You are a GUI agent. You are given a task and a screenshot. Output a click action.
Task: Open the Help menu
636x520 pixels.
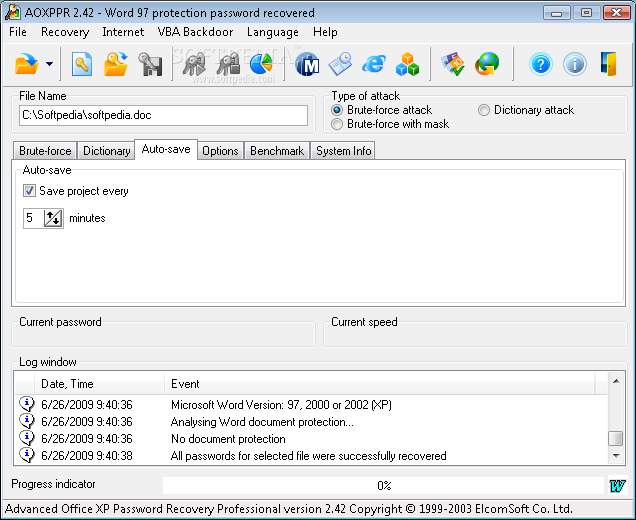325,32
